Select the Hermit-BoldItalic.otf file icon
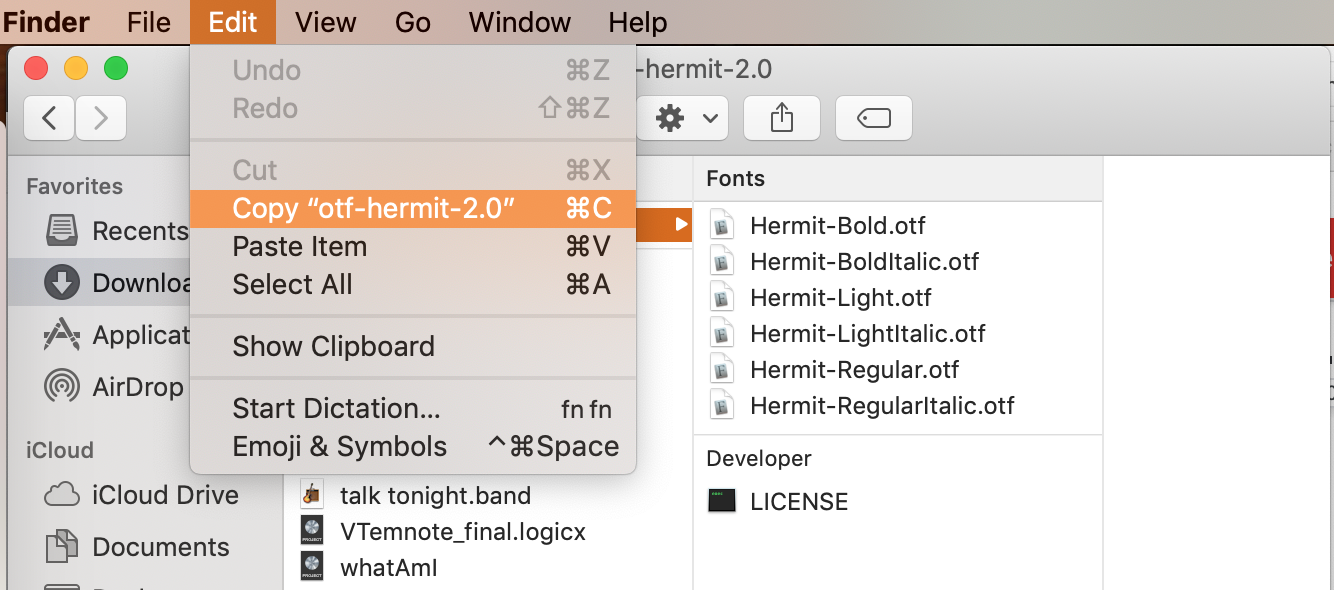Screen dimensions: 1334x590 (721, 262)
